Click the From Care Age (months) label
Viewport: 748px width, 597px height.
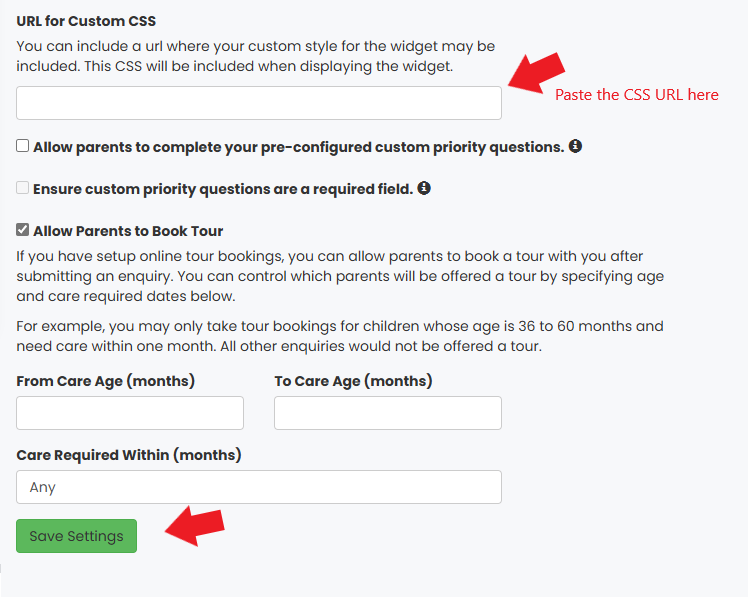pos(105,381)
